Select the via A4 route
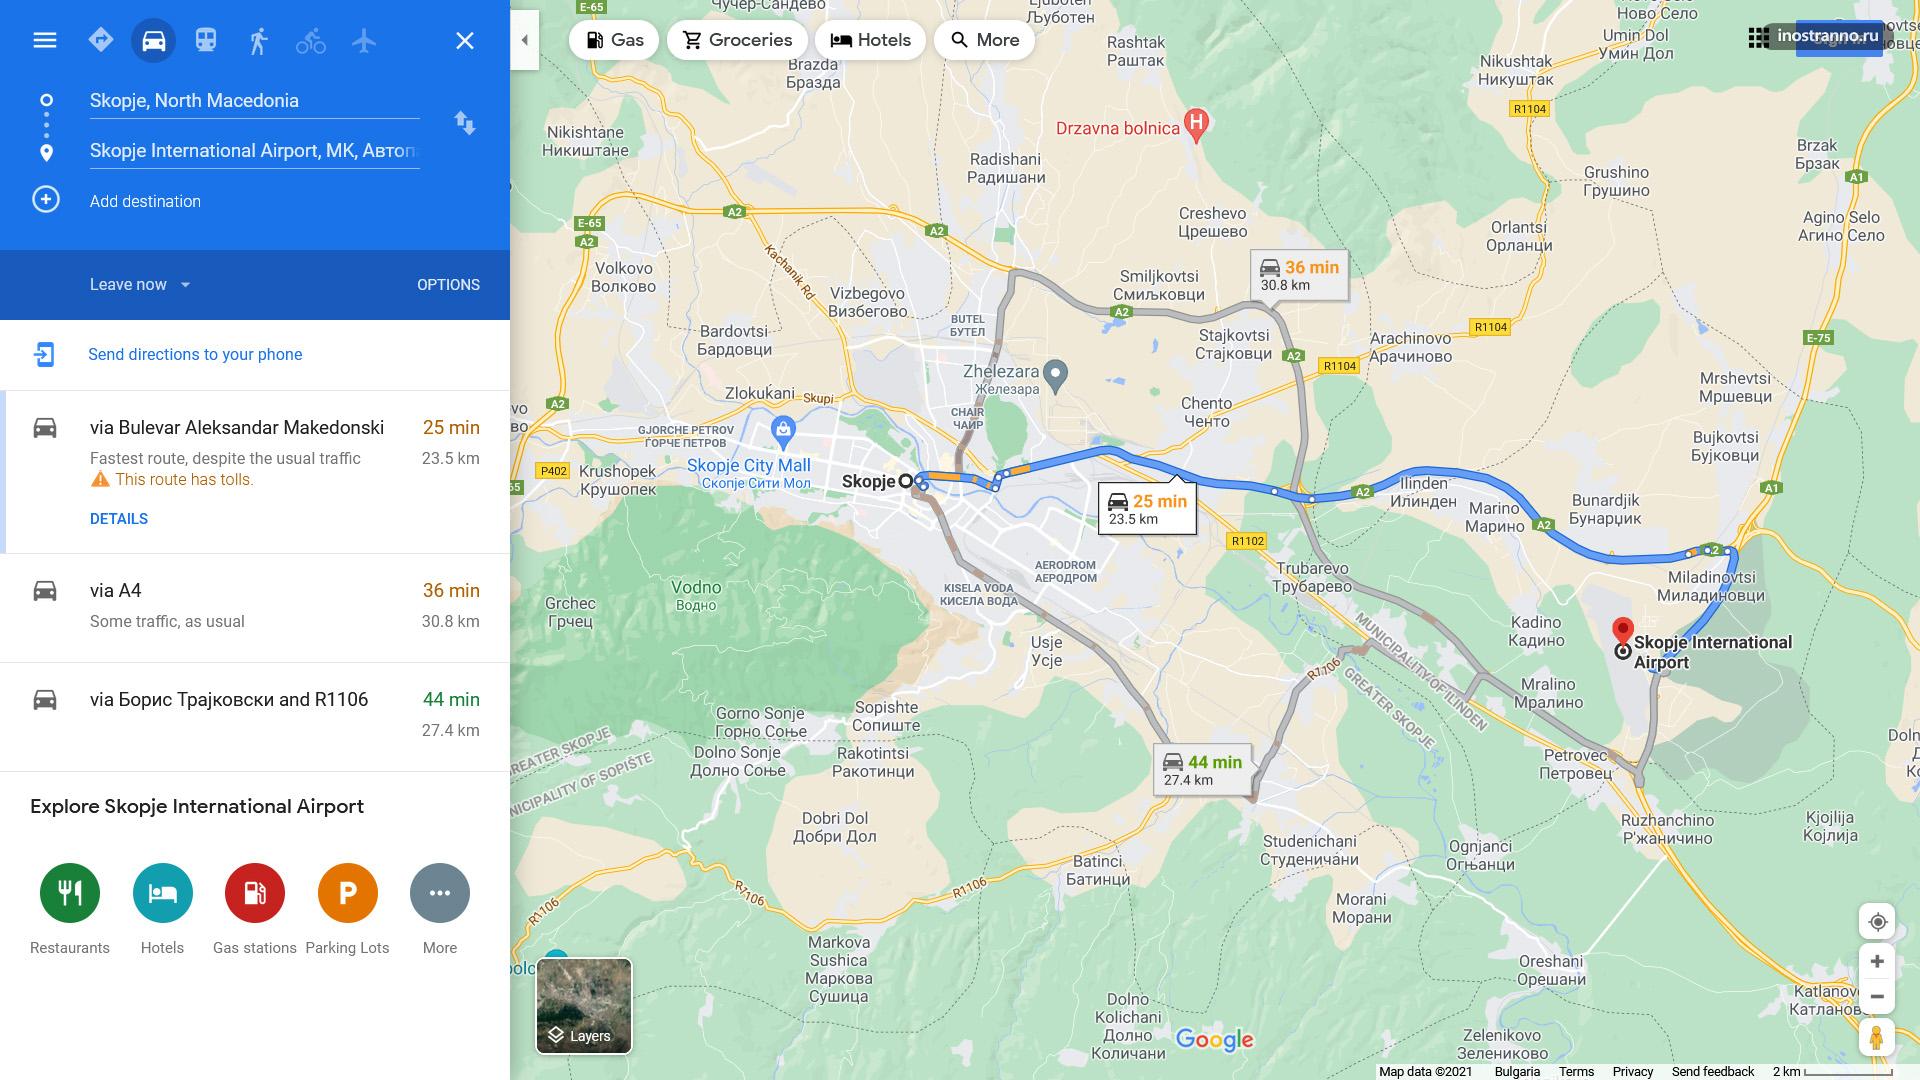Screen dimensions: 1920x1080 (x=255, y=606)
